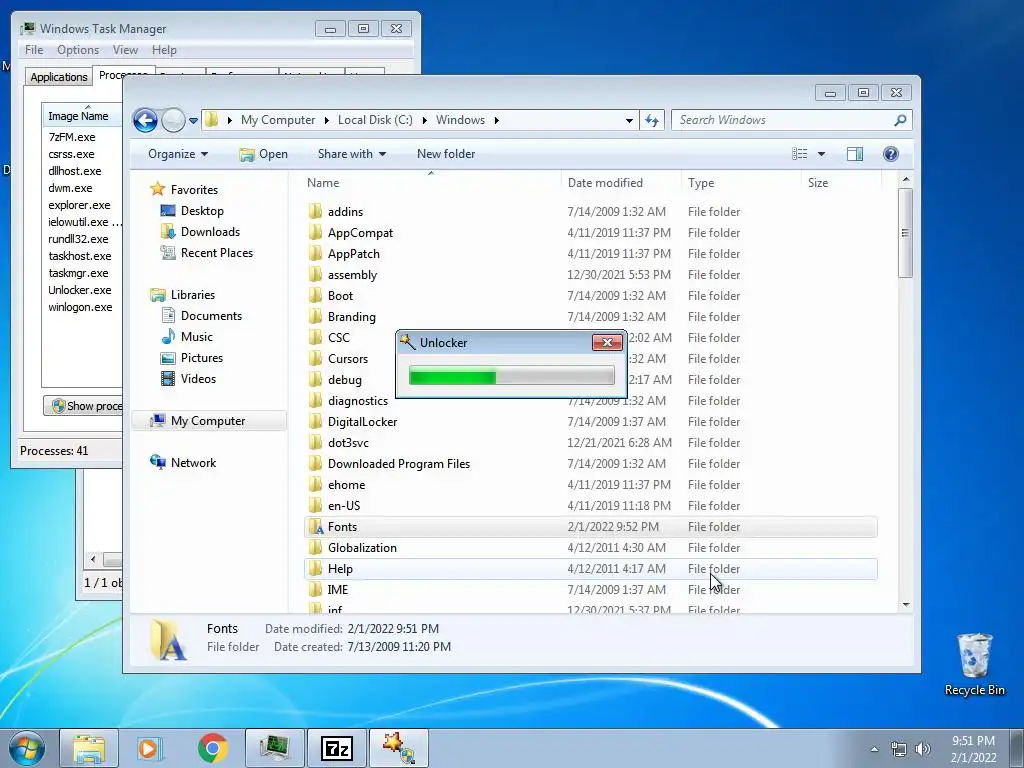Click the Forward navigation arrow in Explorer
The image size is (1024, 768).
(x=173, y=120)
